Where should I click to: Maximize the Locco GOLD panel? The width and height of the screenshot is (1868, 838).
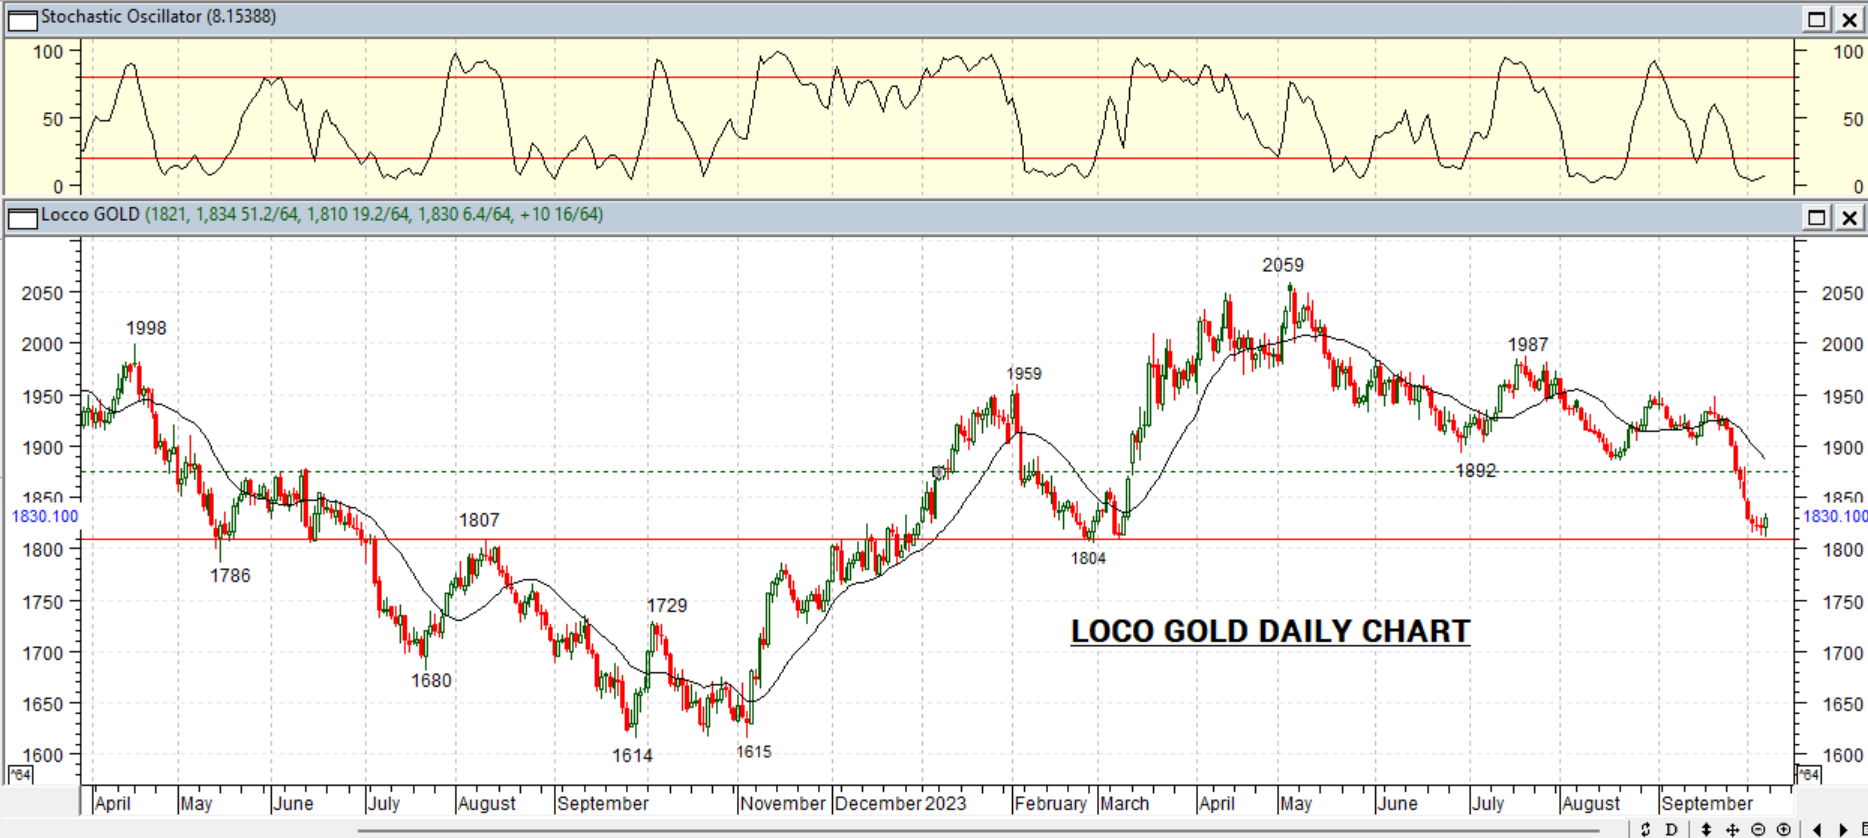coord(1817,217)
